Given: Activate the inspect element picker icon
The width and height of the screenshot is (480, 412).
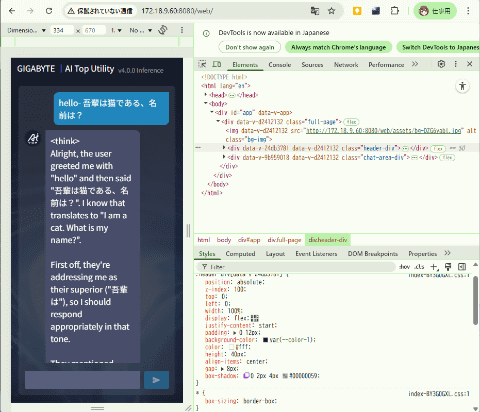Looking at the screenshot, I should [202, 64].
